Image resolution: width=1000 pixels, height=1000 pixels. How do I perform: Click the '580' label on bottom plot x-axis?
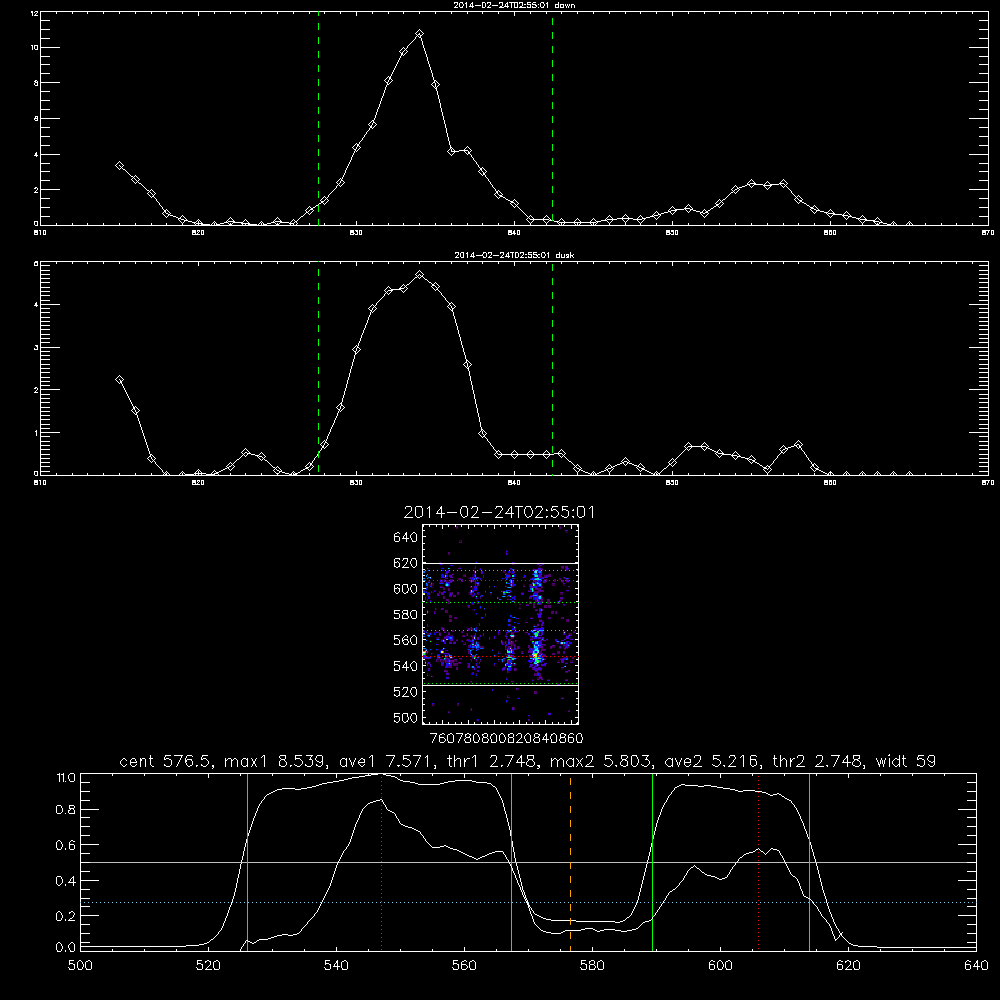point(592,966)
